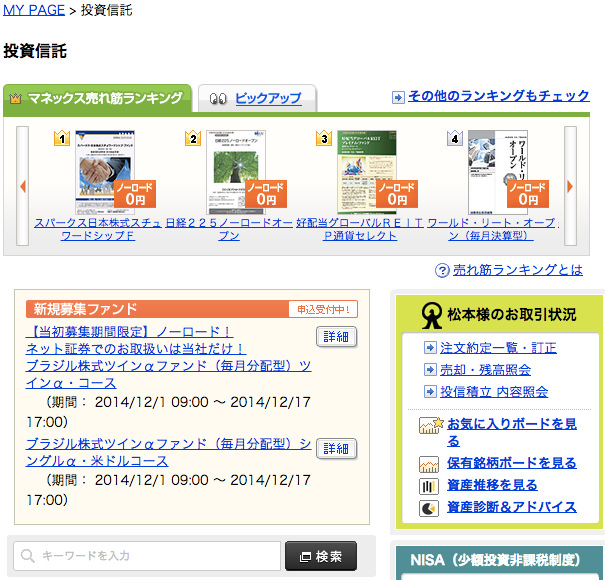Screen dimensions: 605x580
Task: Open 売れ筋ランキングとは help link
Action: tap(517, 270)
